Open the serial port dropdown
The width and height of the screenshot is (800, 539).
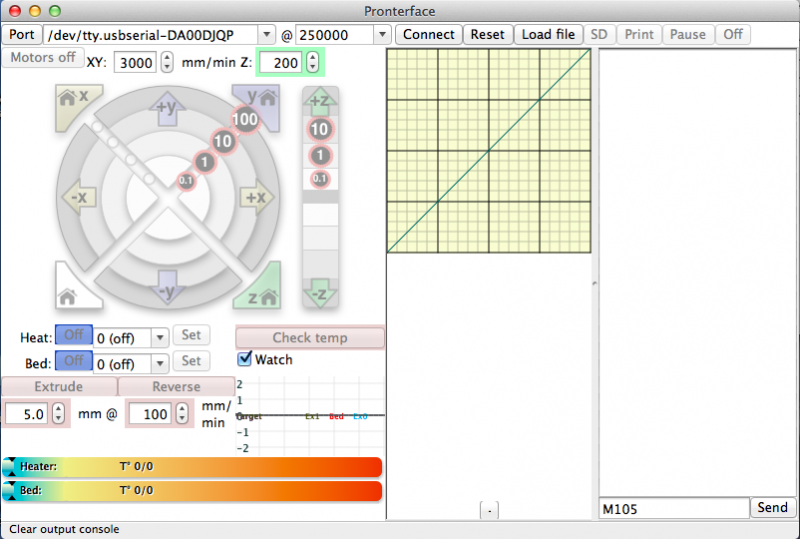click(264, 35)
